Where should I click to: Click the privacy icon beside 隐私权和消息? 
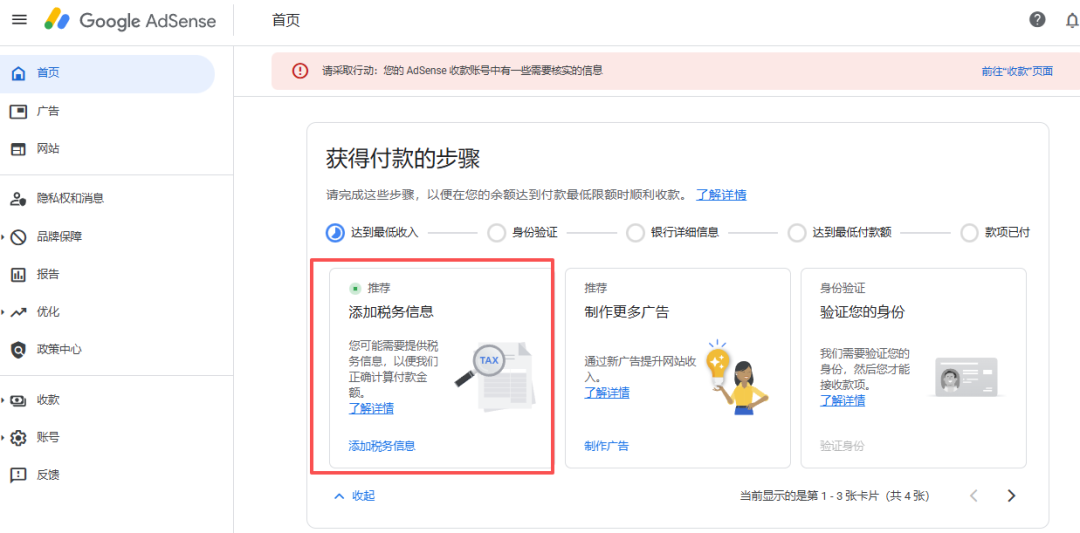(x=18, y=199)
